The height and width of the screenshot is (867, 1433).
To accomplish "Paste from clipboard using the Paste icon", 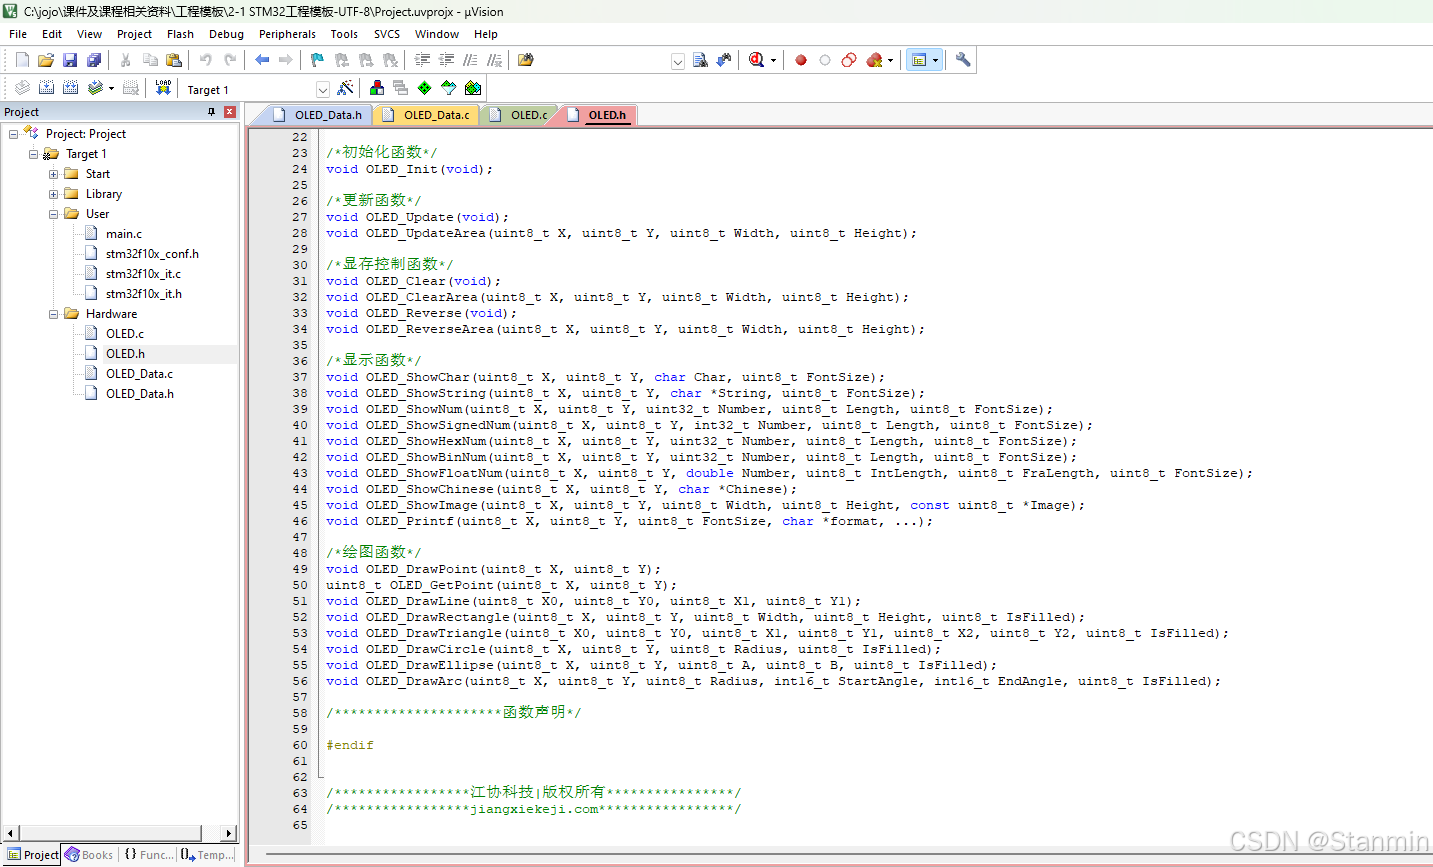I will click(x=174, y=60).
